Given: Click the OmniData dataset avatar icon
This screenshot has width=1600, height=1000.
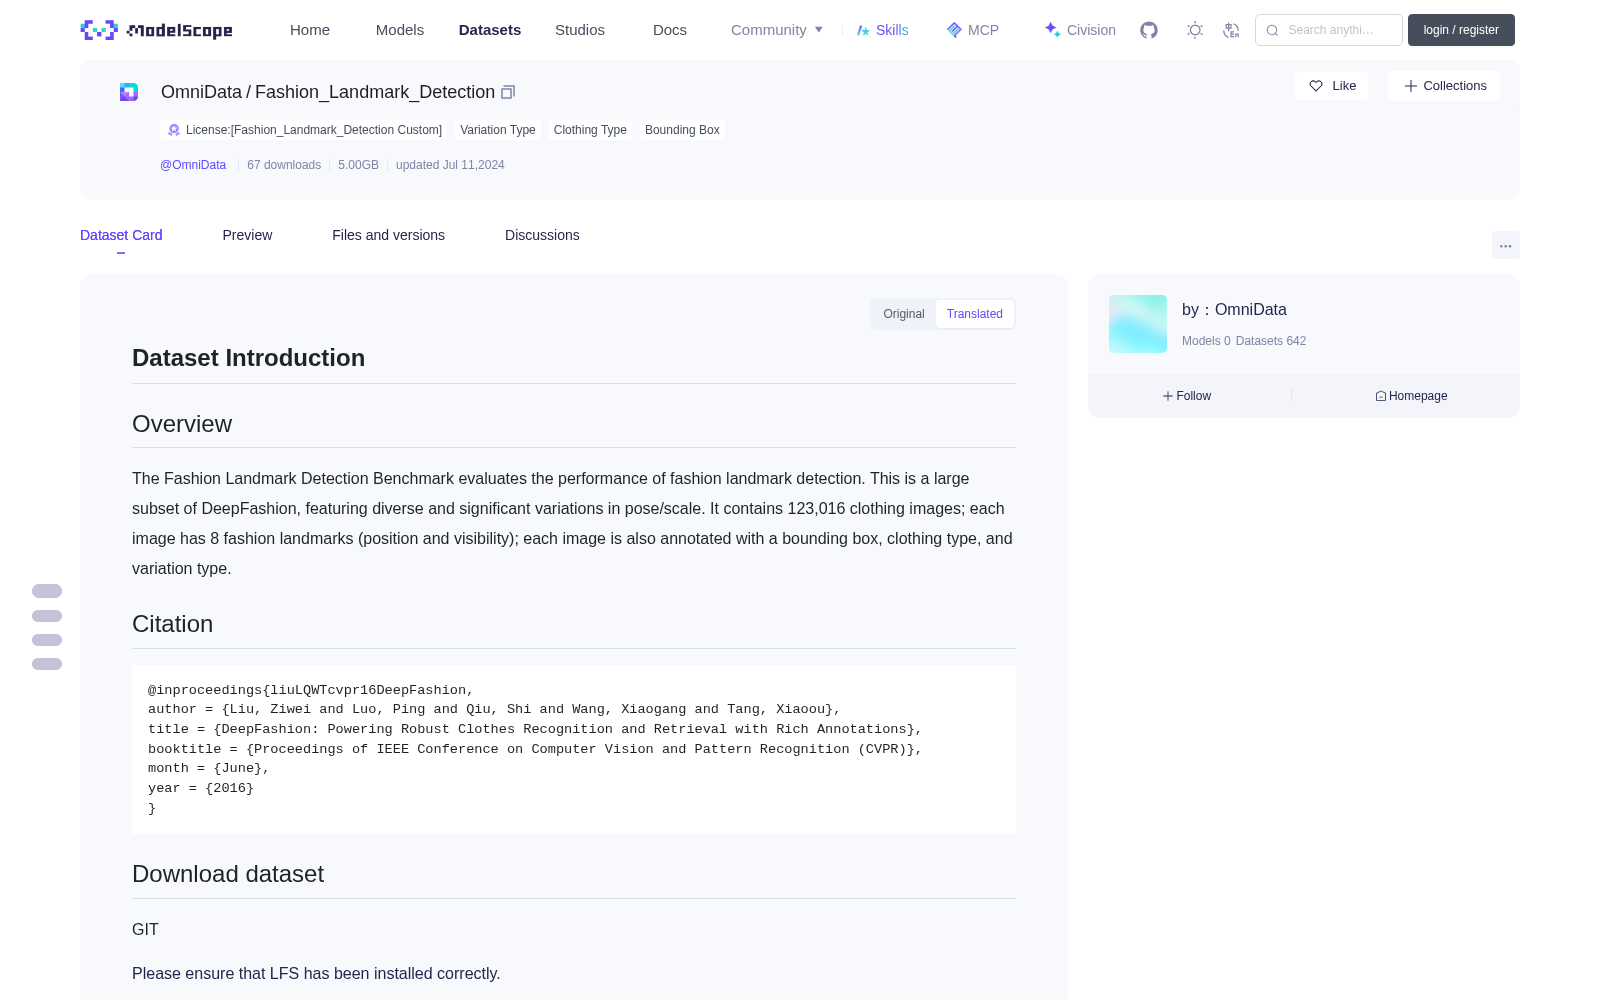Looking at the screenshot, I should [x=129, y=92].
